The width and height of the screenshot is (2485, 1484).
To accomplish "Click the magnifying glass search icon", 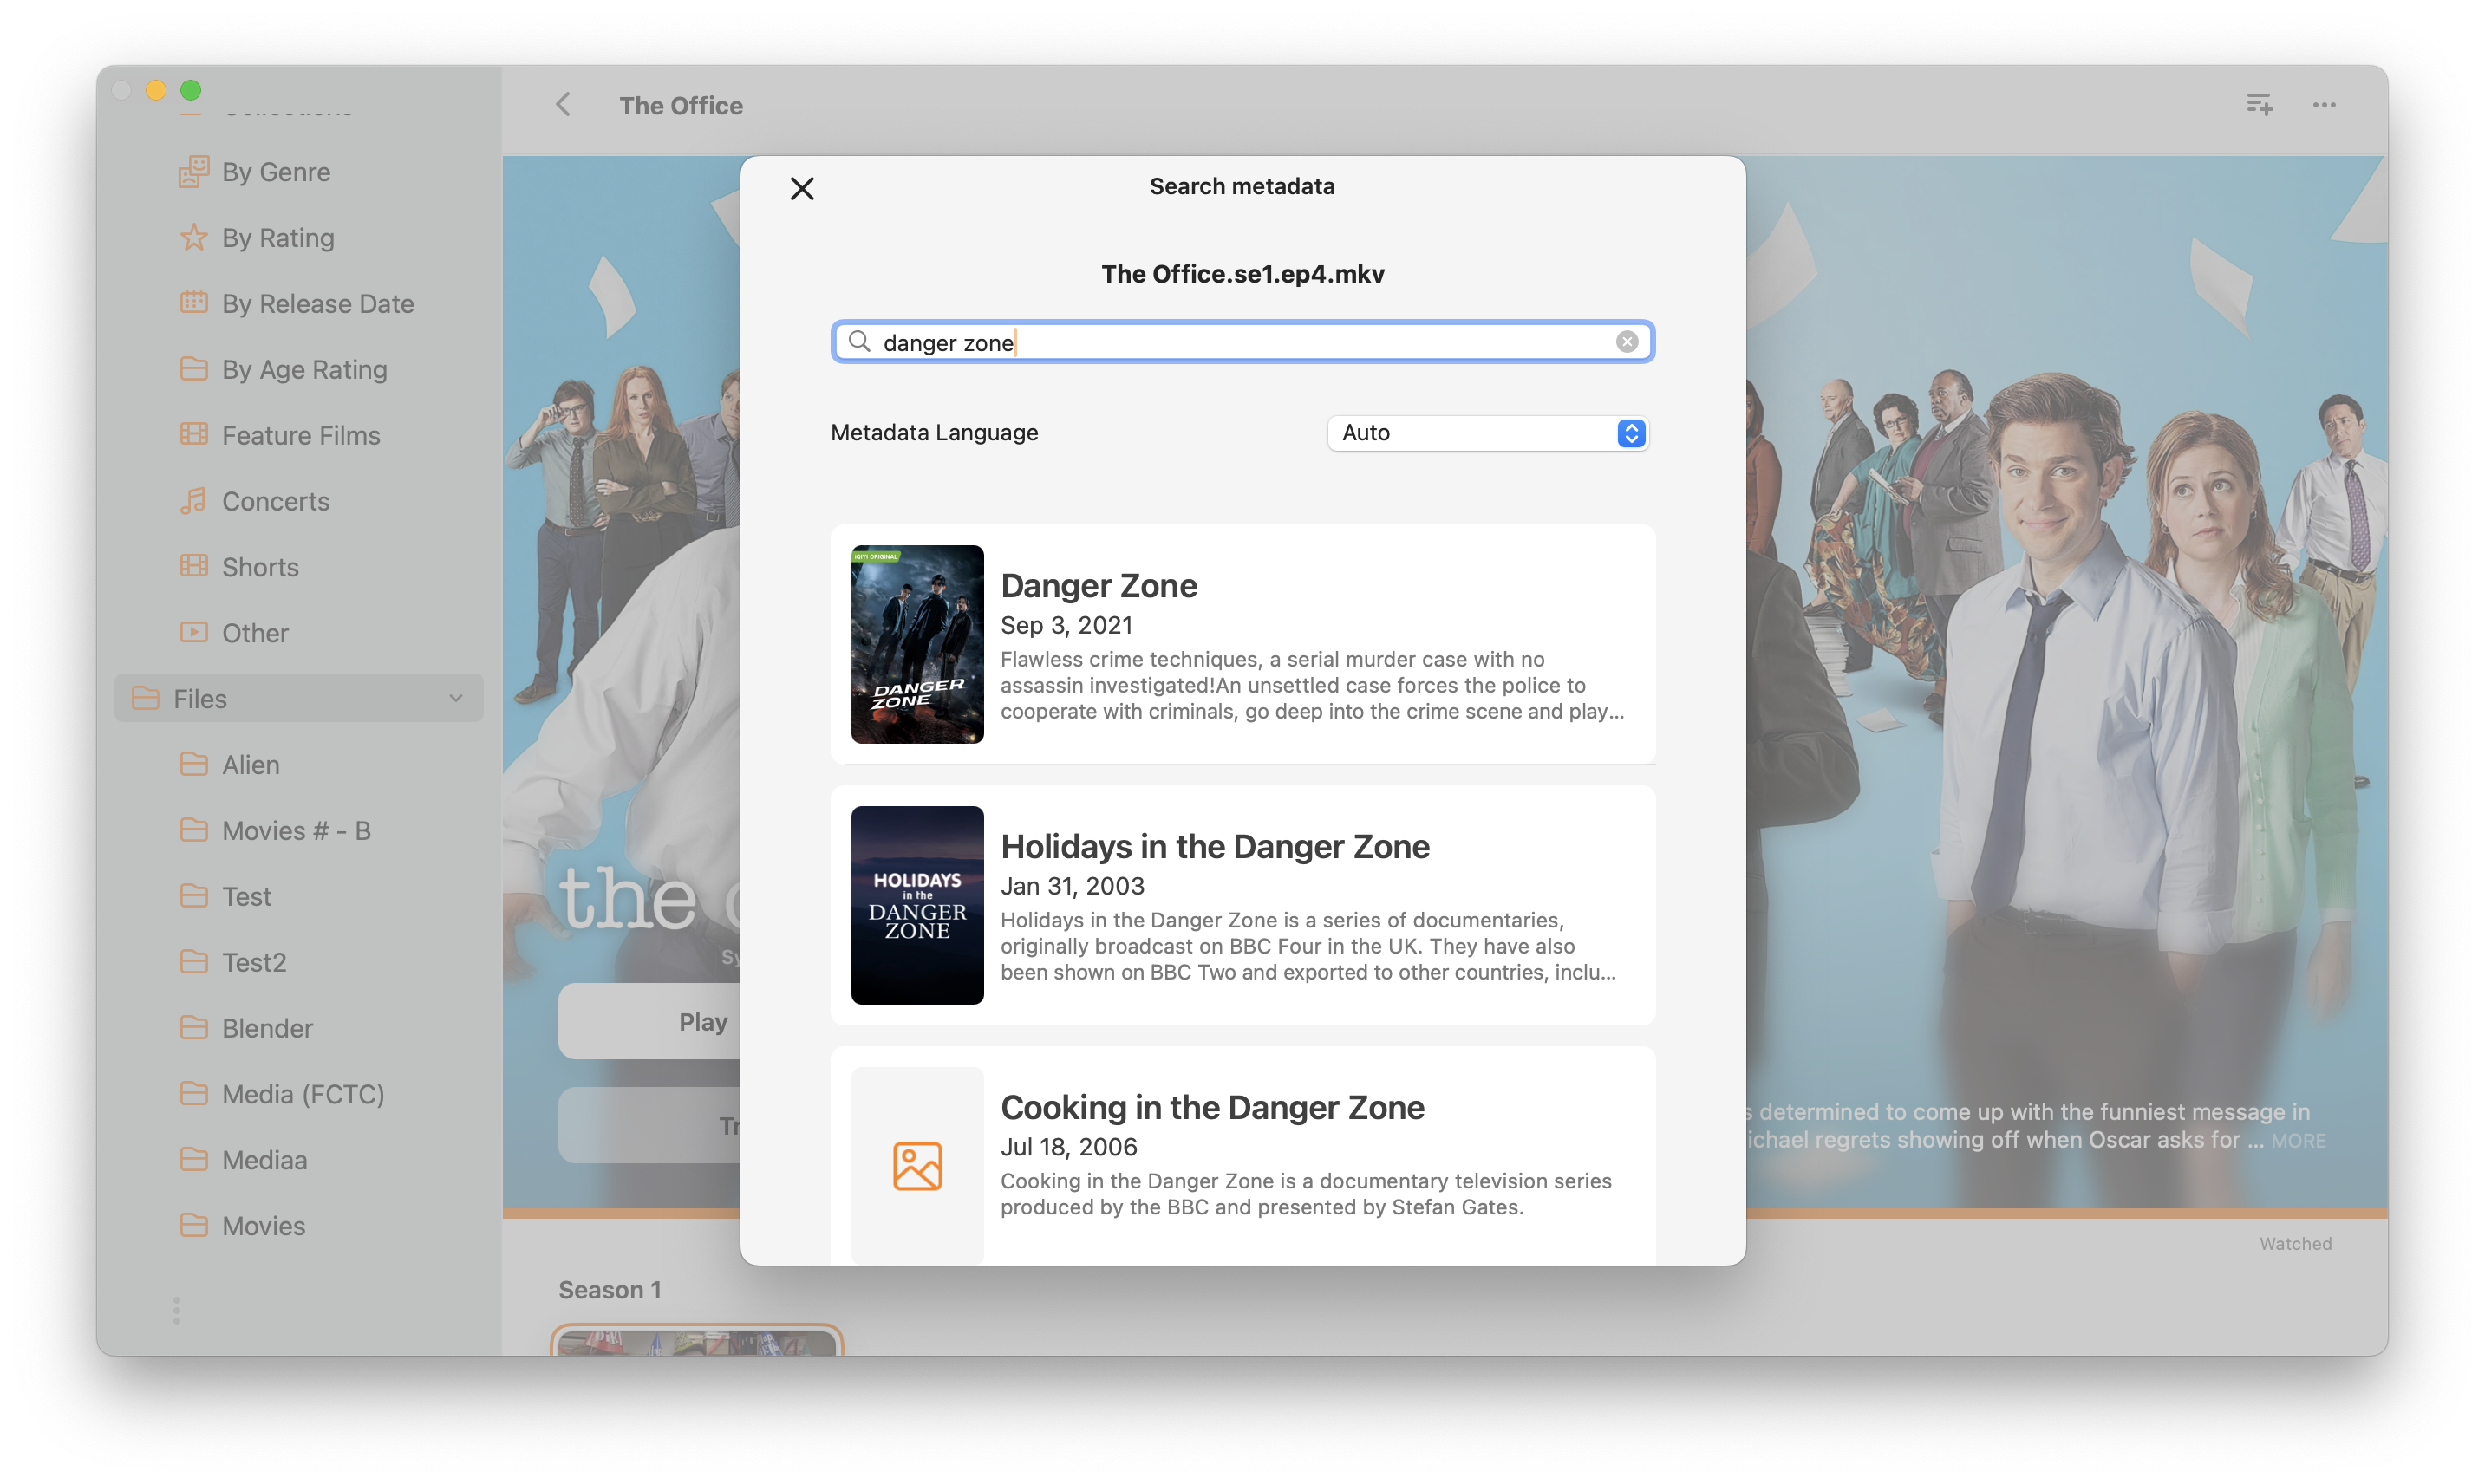I will coord(859,342).
